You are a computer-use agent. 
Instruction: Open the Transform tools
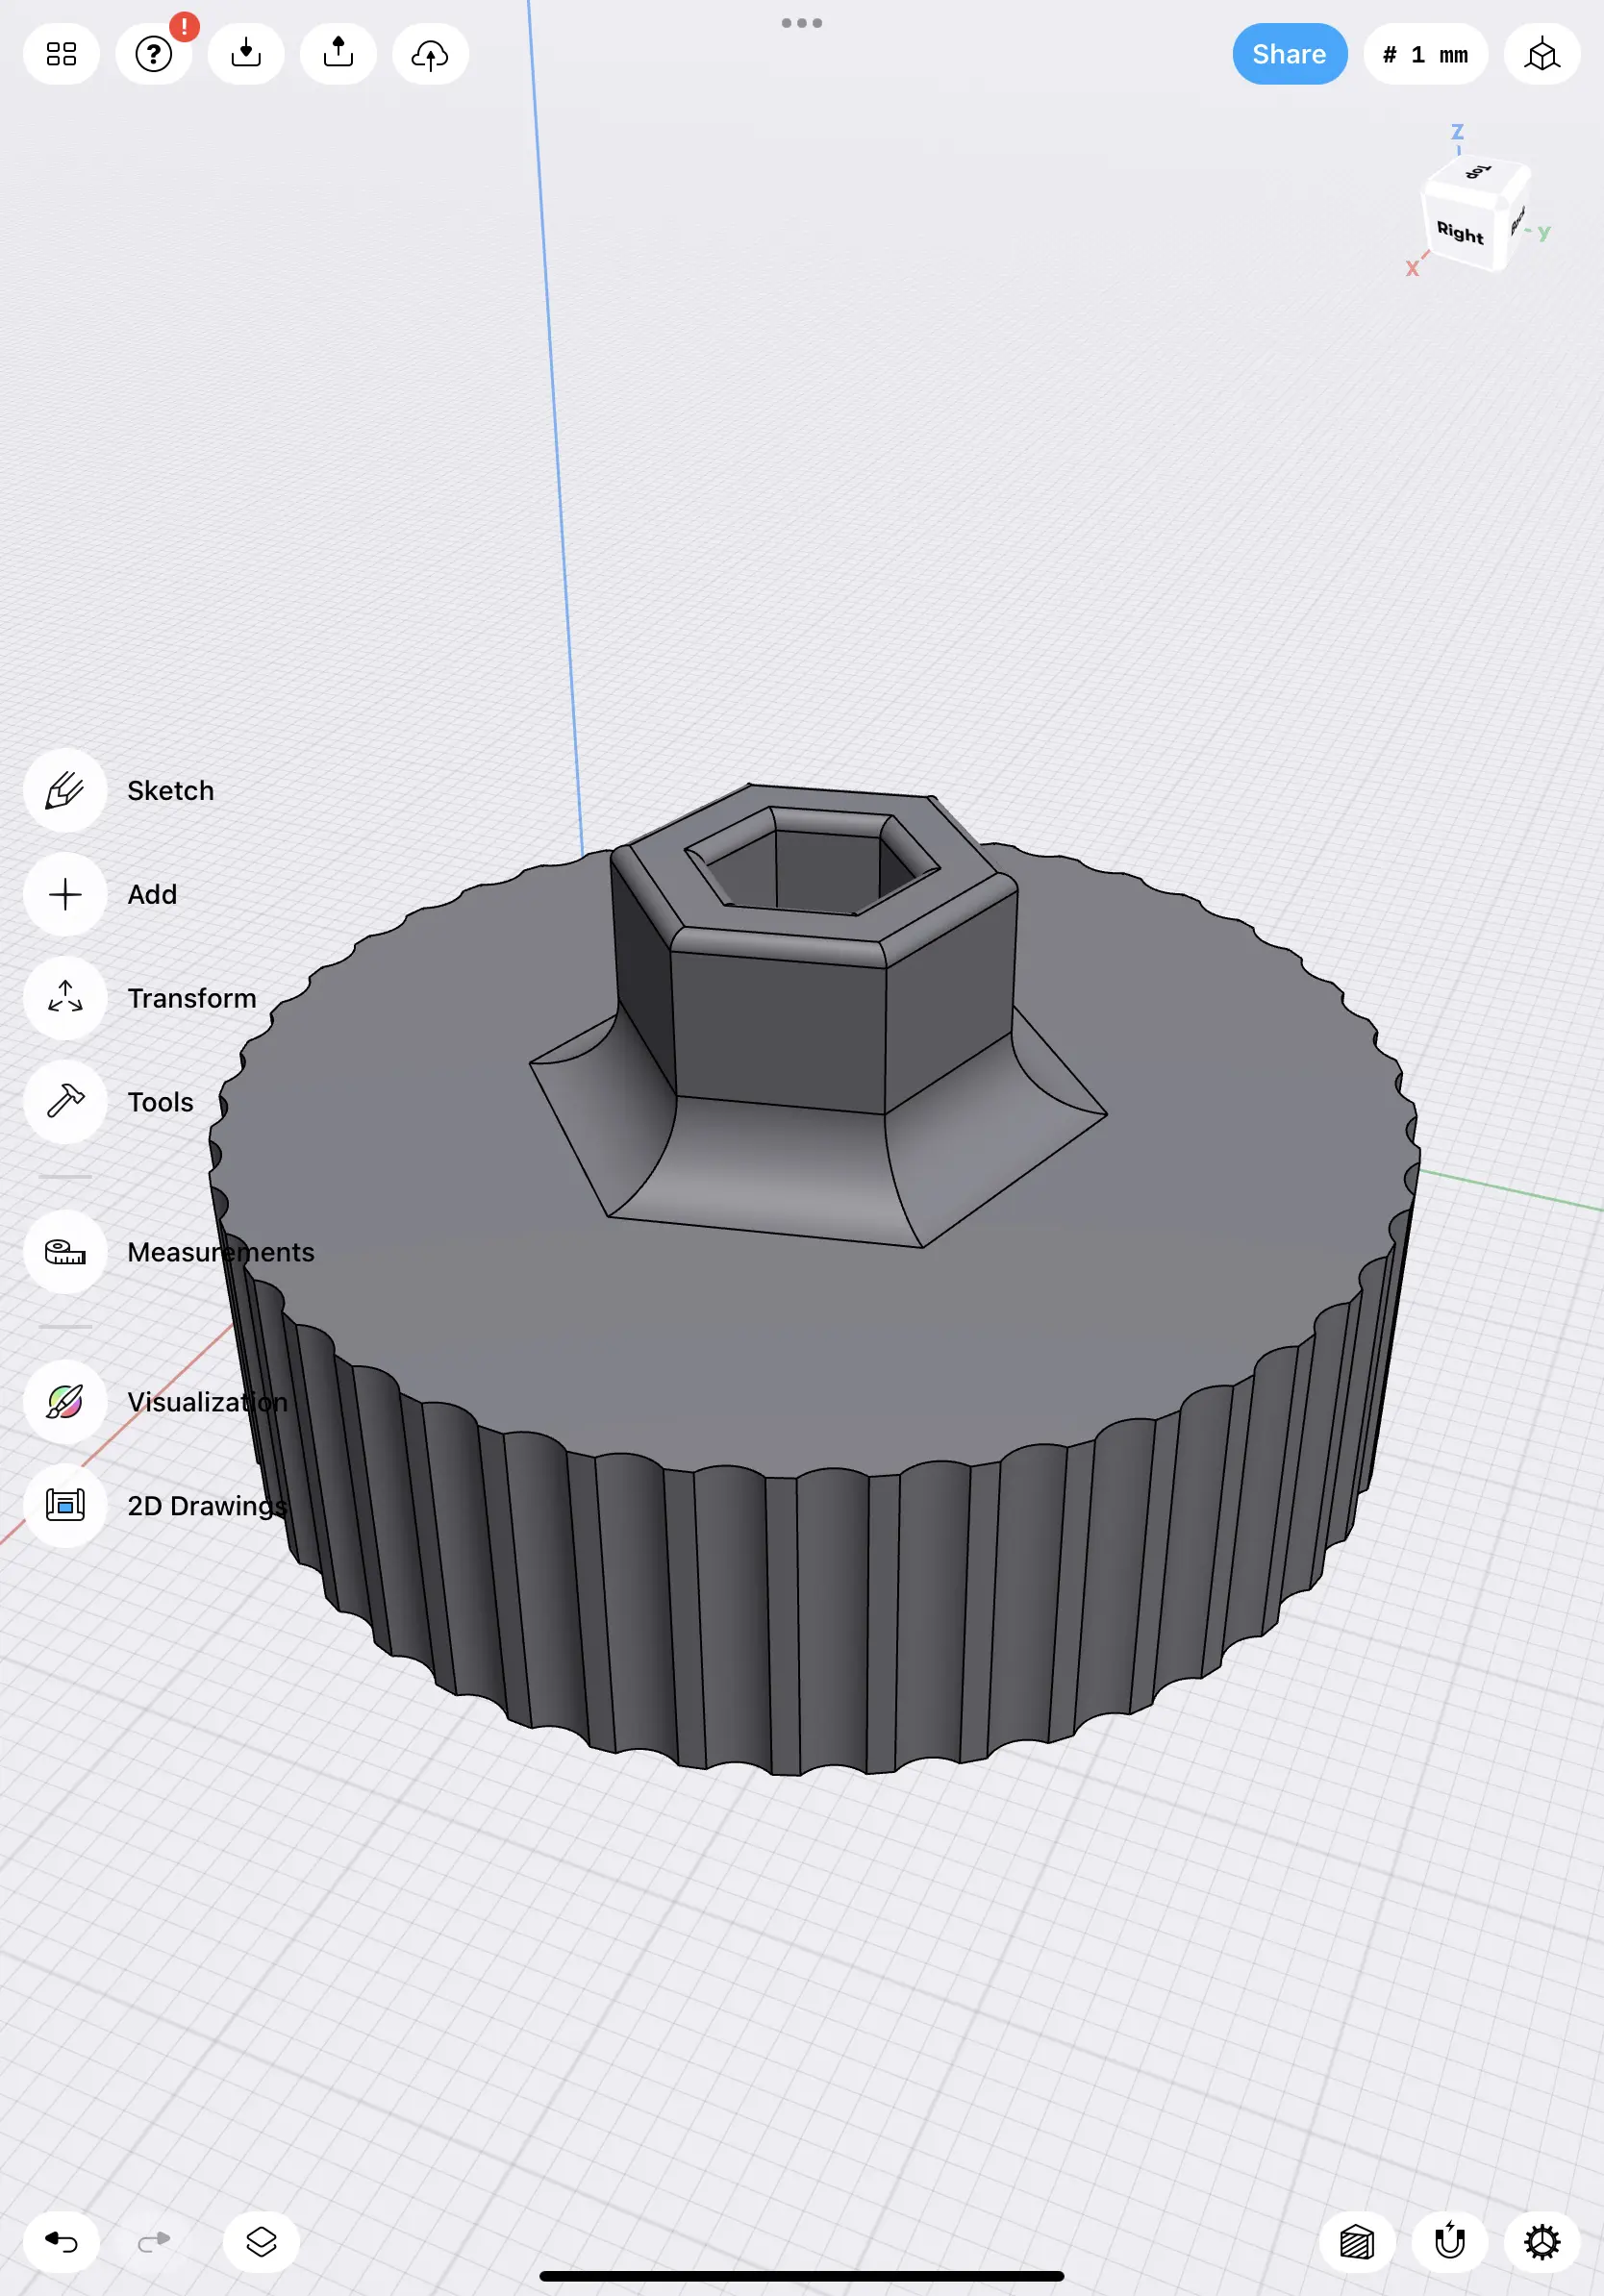[65, 998]
